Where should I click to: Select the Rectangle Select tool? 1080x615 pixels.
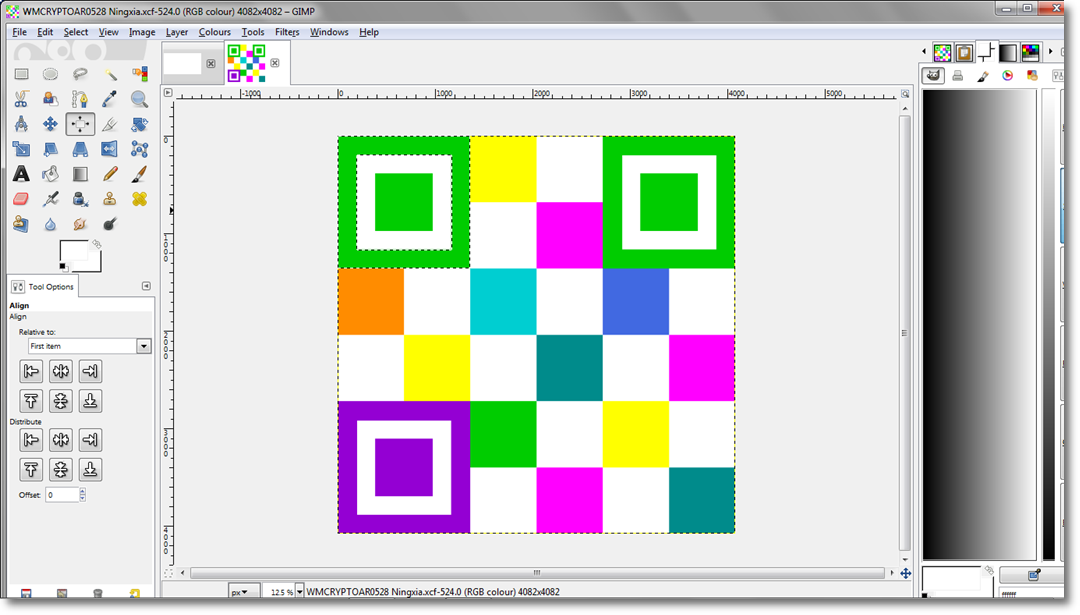coord(21,74)
